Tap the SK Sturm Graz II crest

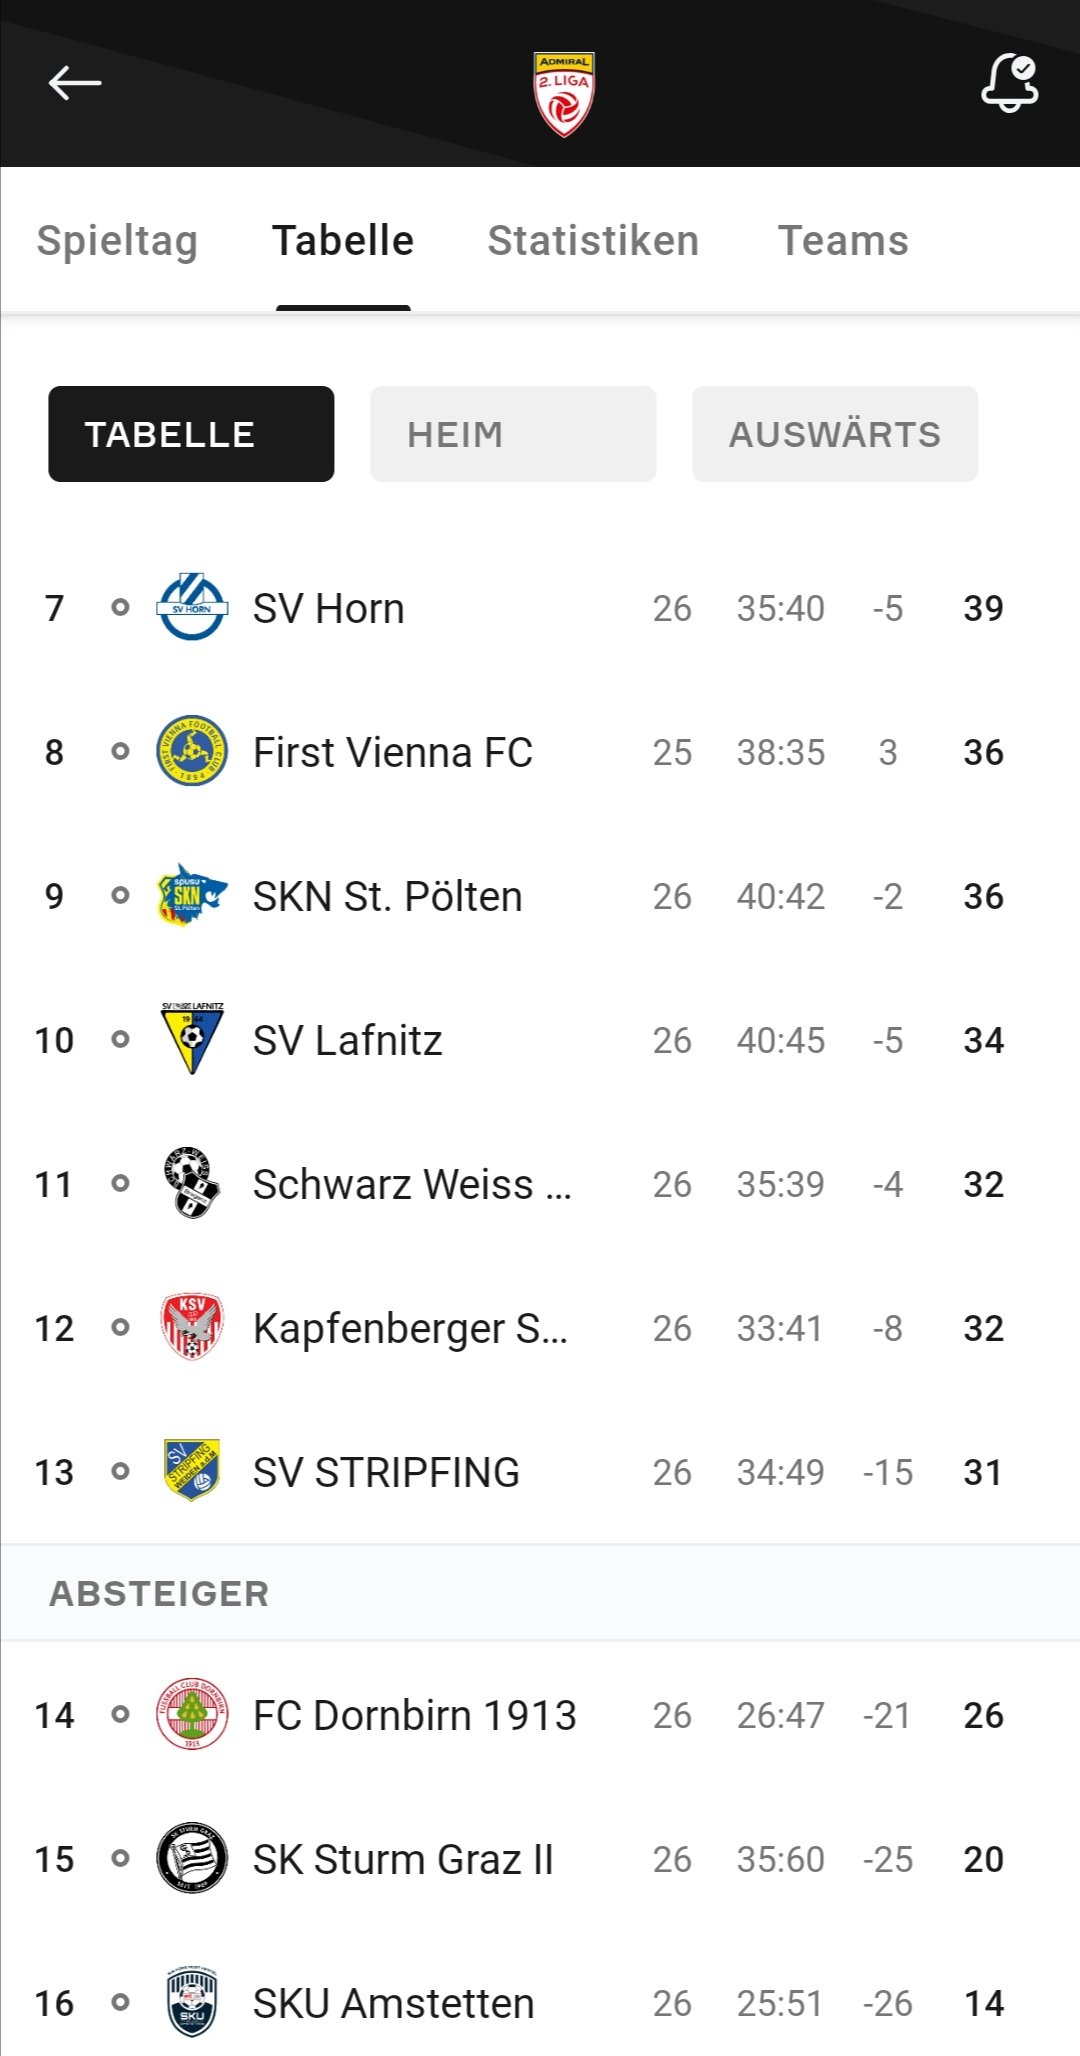(x=192, y=1858)
